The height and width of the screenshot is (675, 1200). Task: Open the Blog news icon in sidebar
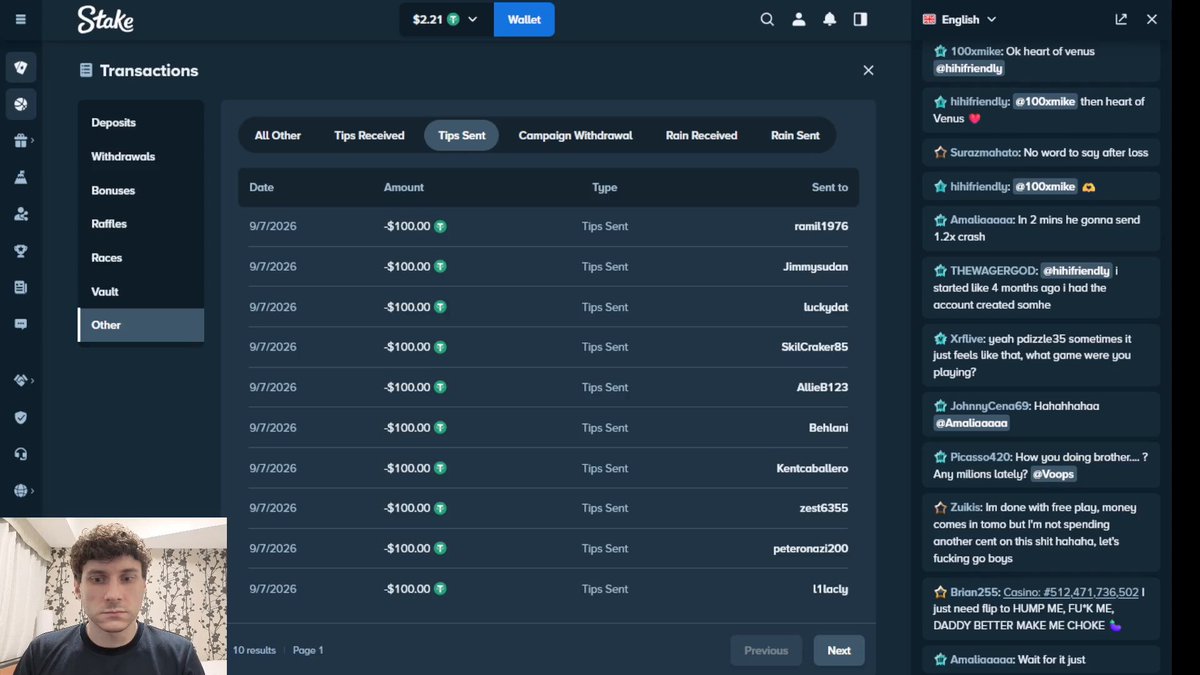[x=21, y=288]
